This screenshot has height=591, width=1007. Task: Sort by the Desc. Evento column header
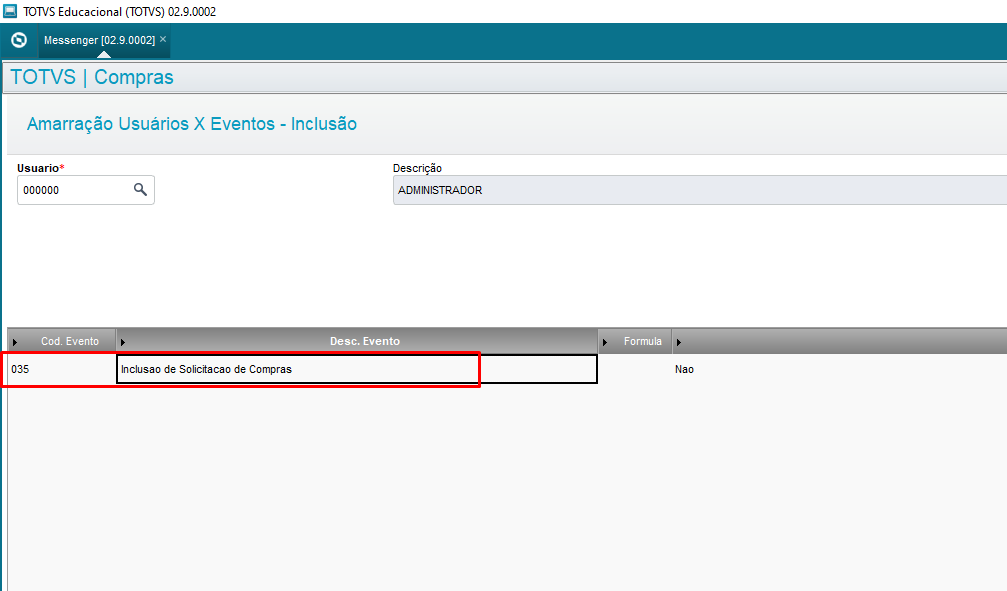(365, 341)
